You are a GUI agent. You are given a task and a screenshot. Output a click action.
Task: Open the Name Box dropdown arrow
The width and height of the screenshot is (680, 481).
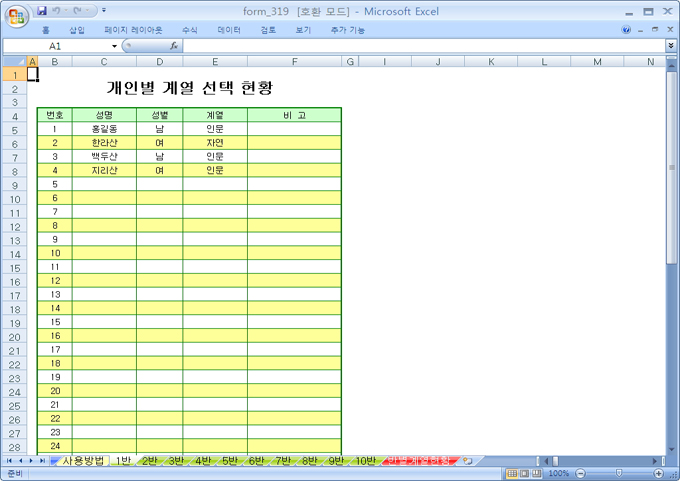click(114, 46)
